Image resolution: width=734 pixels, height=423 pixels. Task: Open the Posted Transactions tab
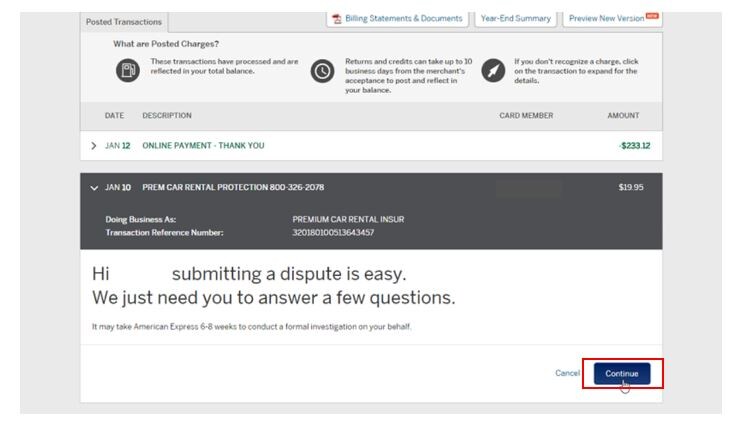[124, 22]
